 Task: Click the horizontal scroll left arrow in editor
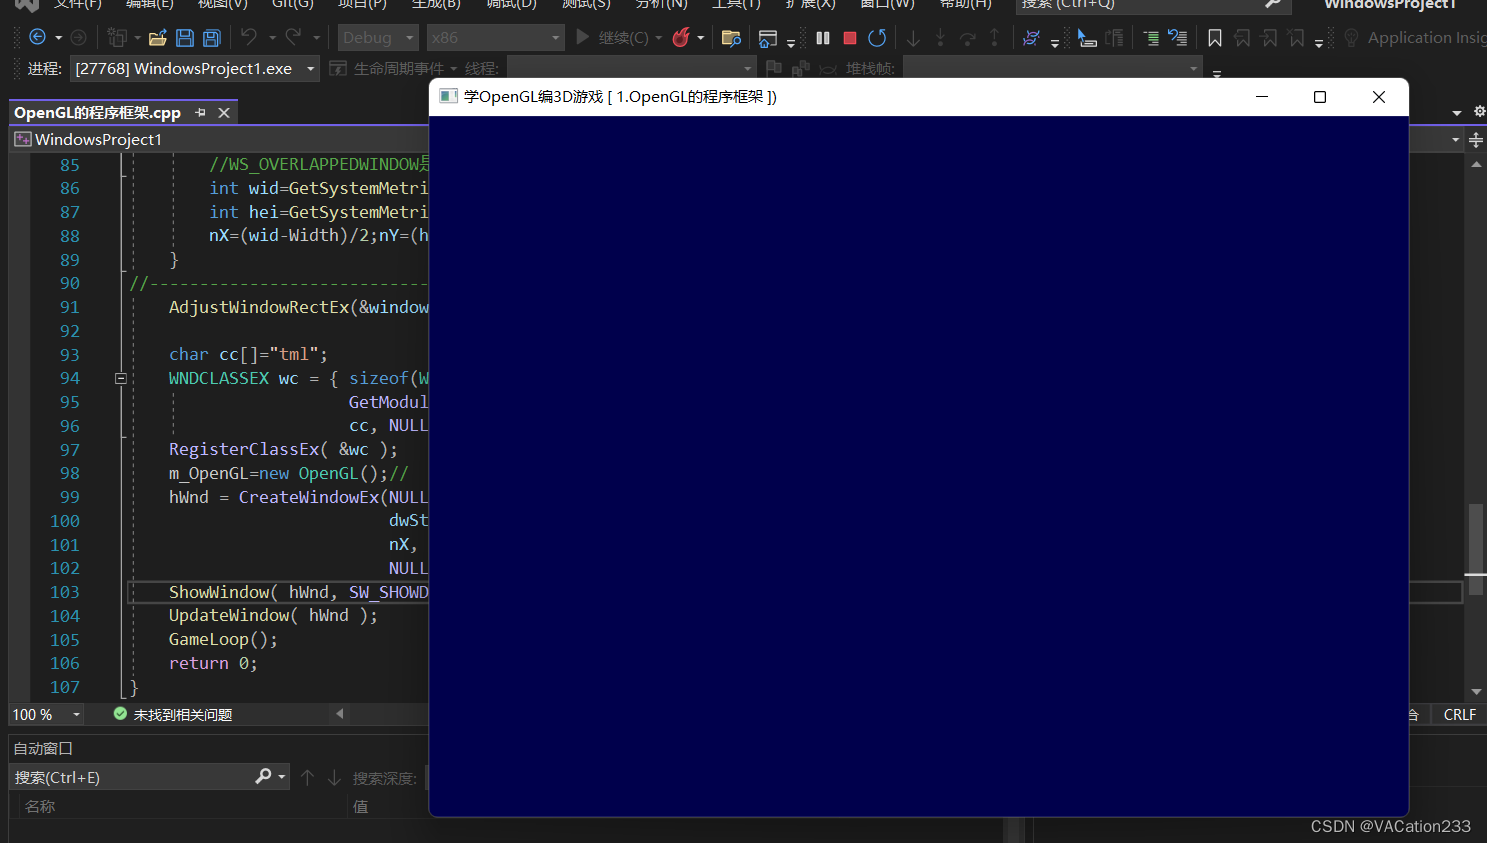340,714
